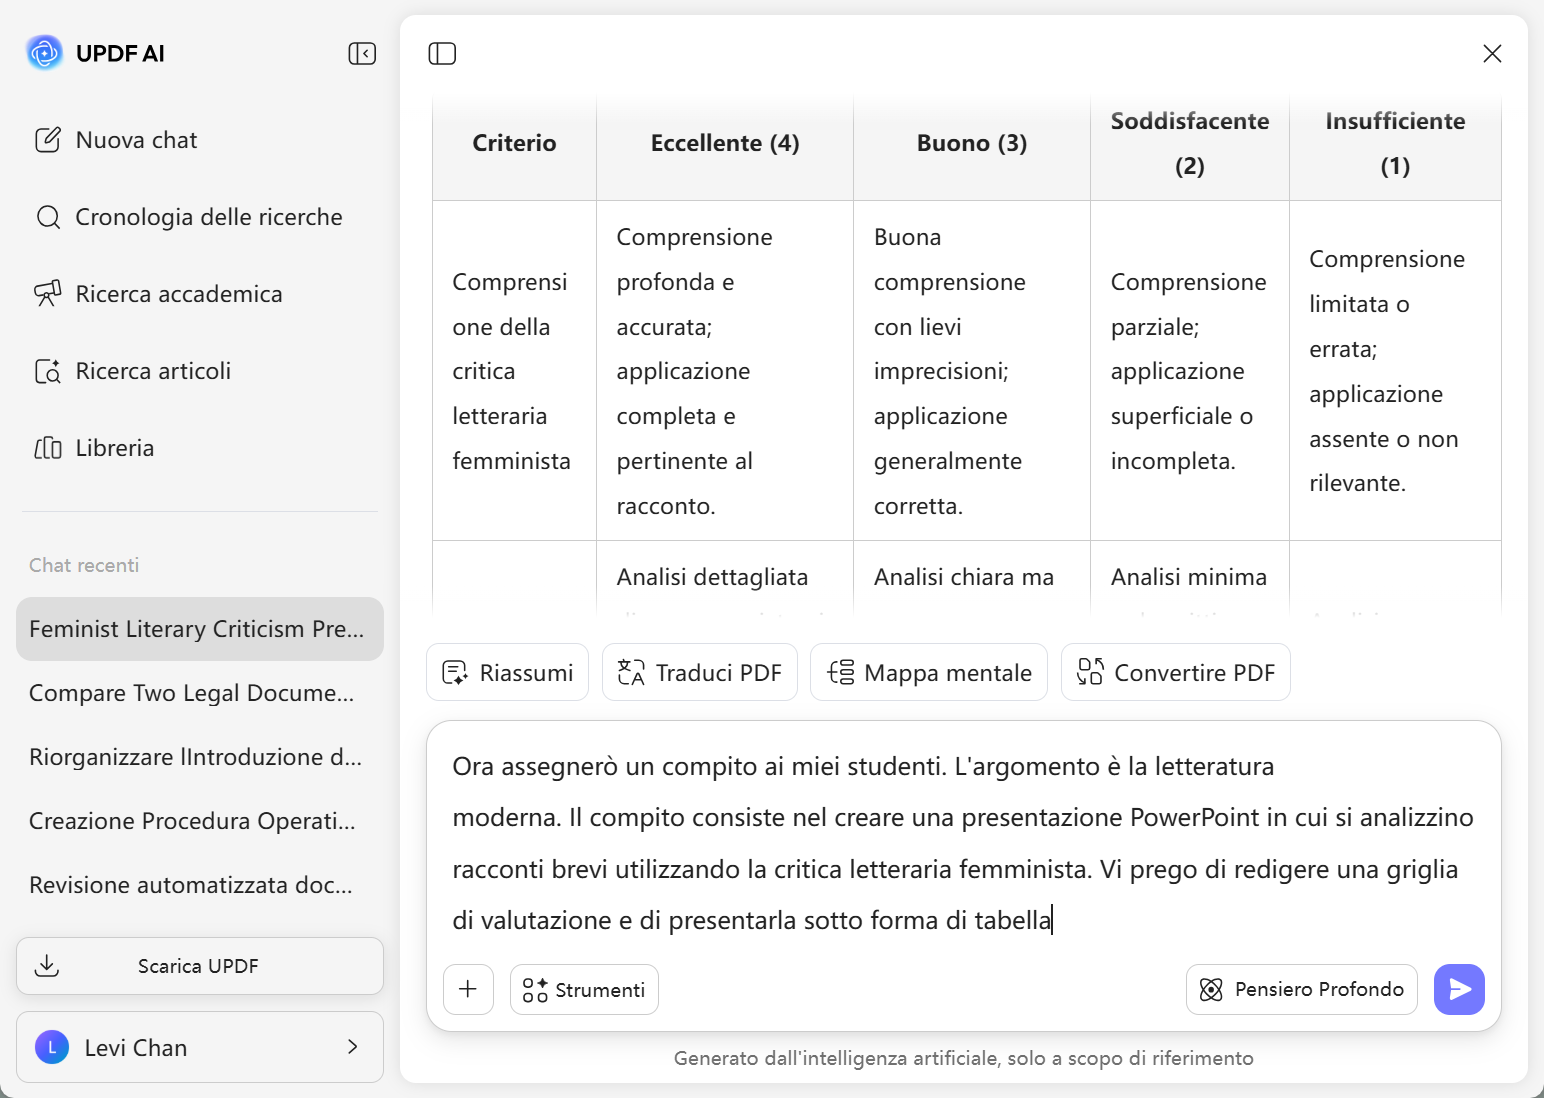Image resolution: width=1544 pixels, height=1098 pixels.
Task: Select the Feminist Literary Criticism chat
Action: click(x=199, y=629)
